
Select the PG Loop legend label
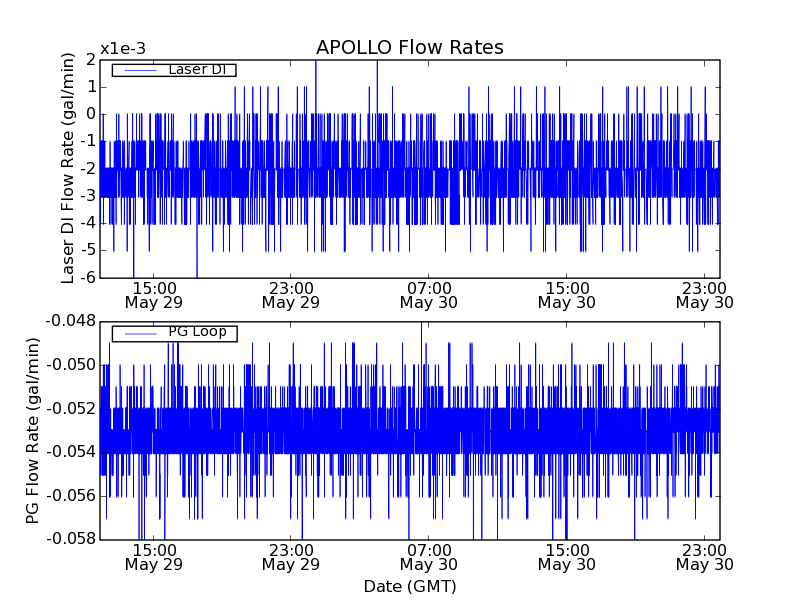point(197,332)
